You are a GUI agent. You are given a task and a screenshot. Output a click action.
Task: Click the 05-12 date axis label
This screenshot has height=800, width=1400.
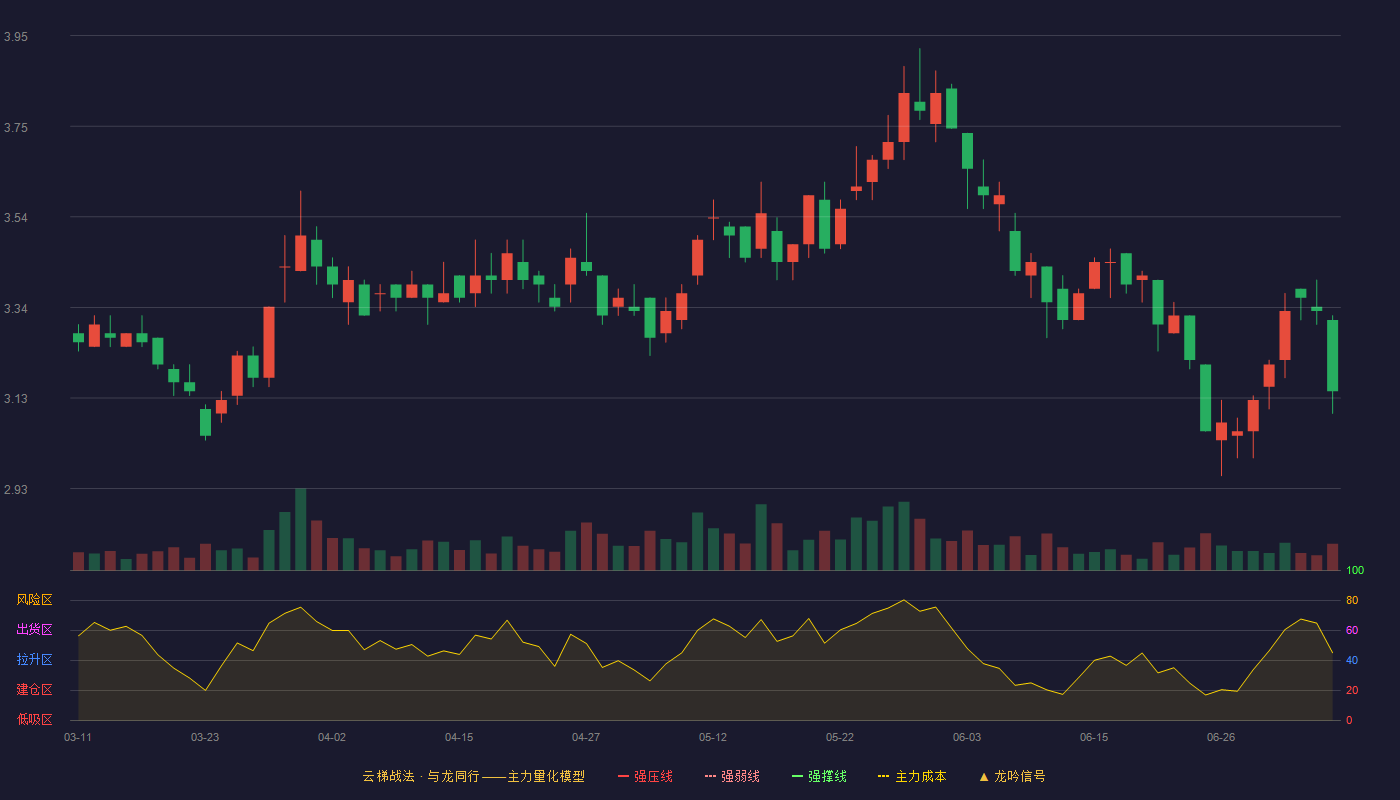pos(713,737)
